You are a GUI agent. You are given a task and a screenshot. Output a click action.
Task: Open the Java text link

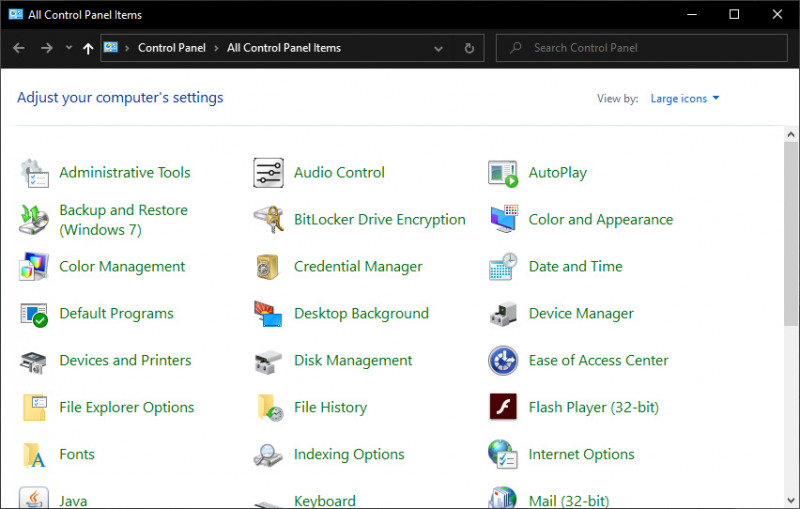73,501
